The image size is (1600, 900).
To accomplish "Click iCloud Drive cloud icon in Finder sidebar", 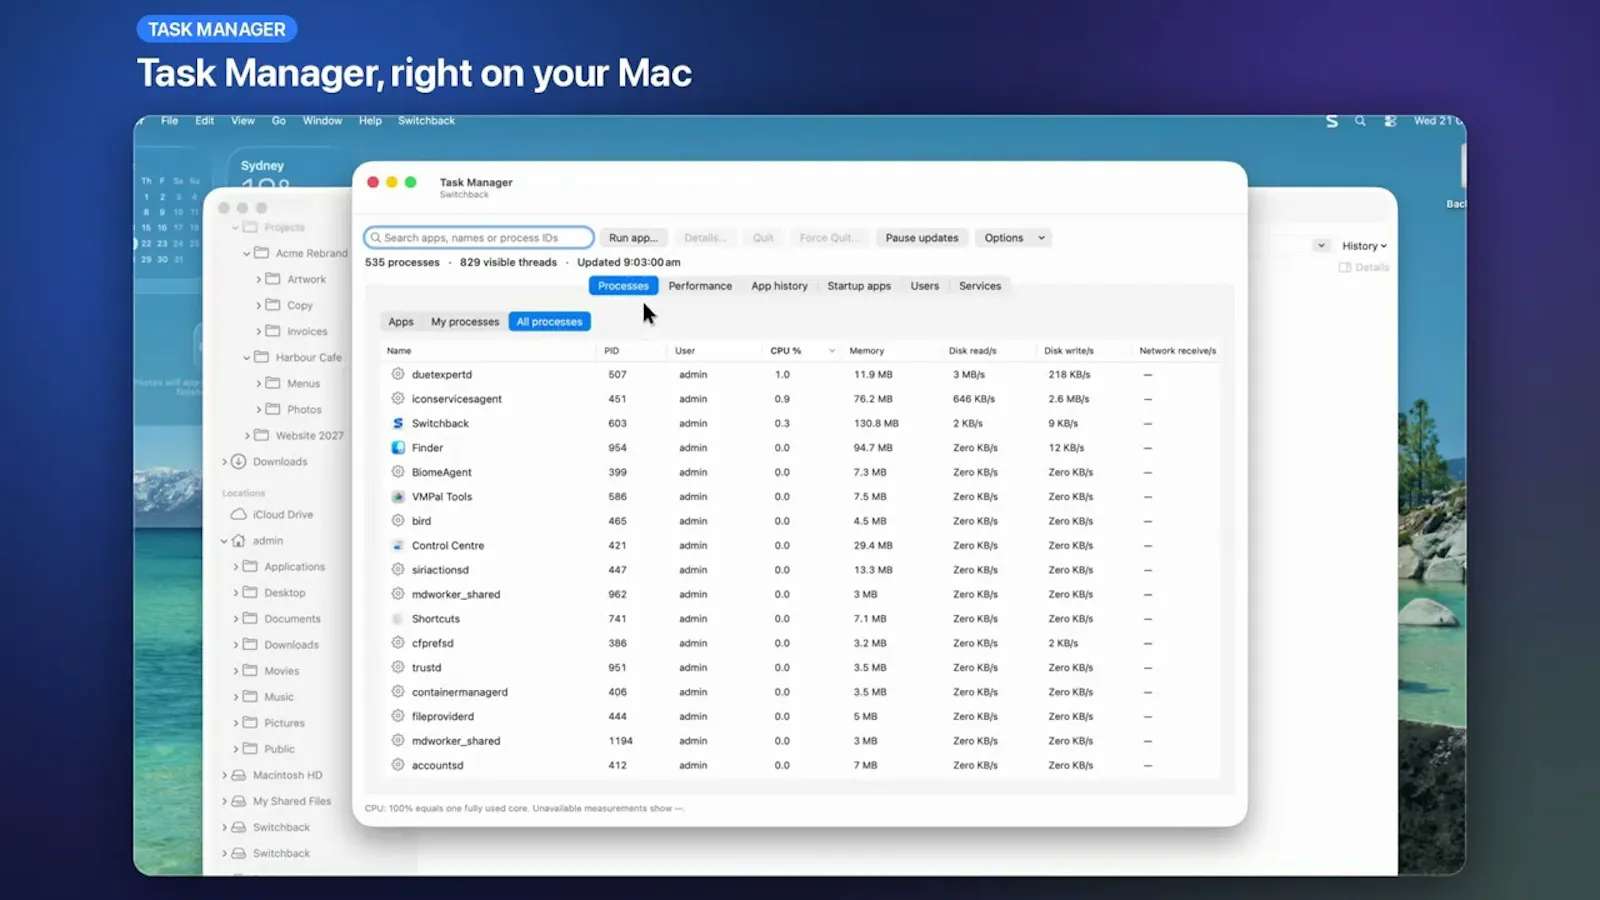I will point(239,515).
